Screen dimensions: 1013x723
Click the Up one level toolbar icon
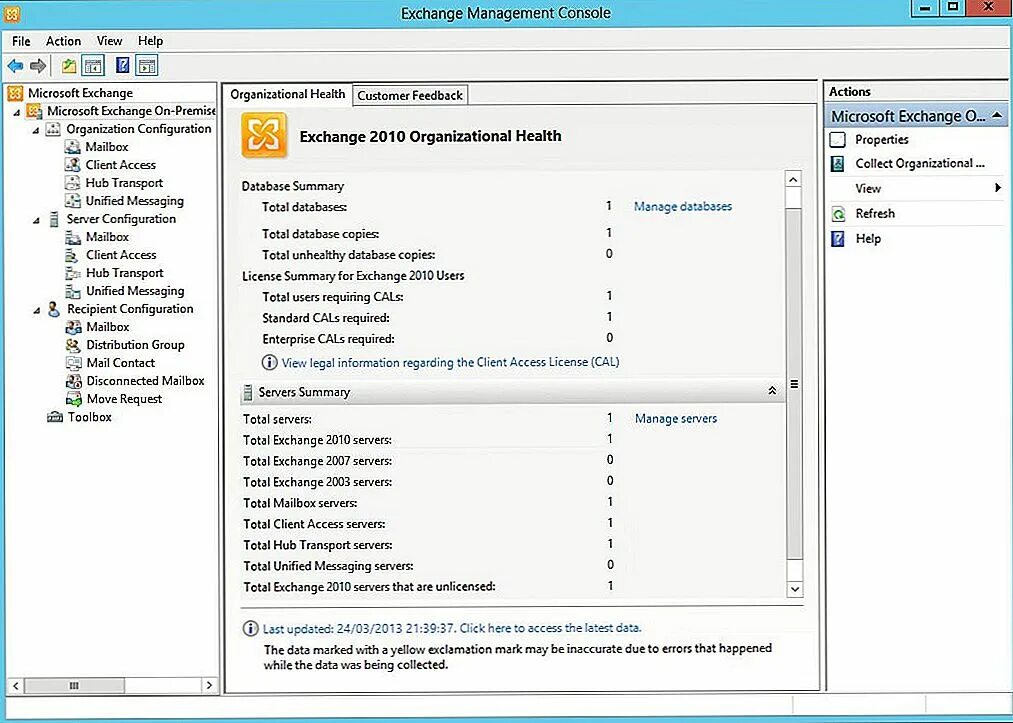coord(69,65)
